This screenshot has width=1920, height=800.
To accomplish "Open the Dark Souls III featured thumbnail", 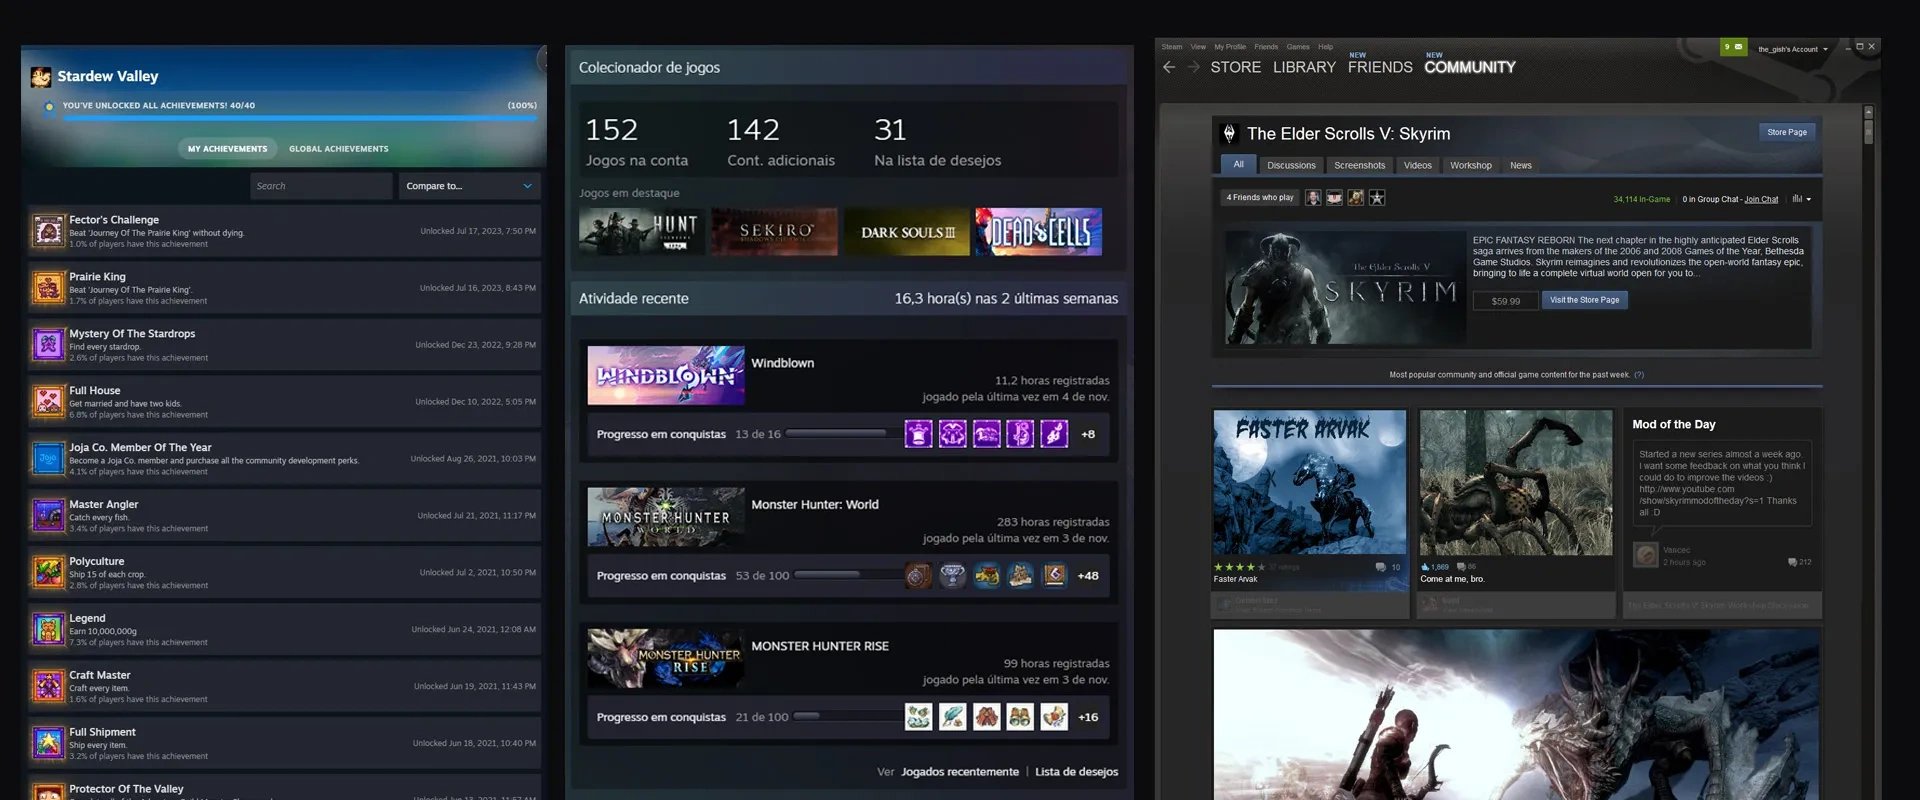I will click(906, 232).
